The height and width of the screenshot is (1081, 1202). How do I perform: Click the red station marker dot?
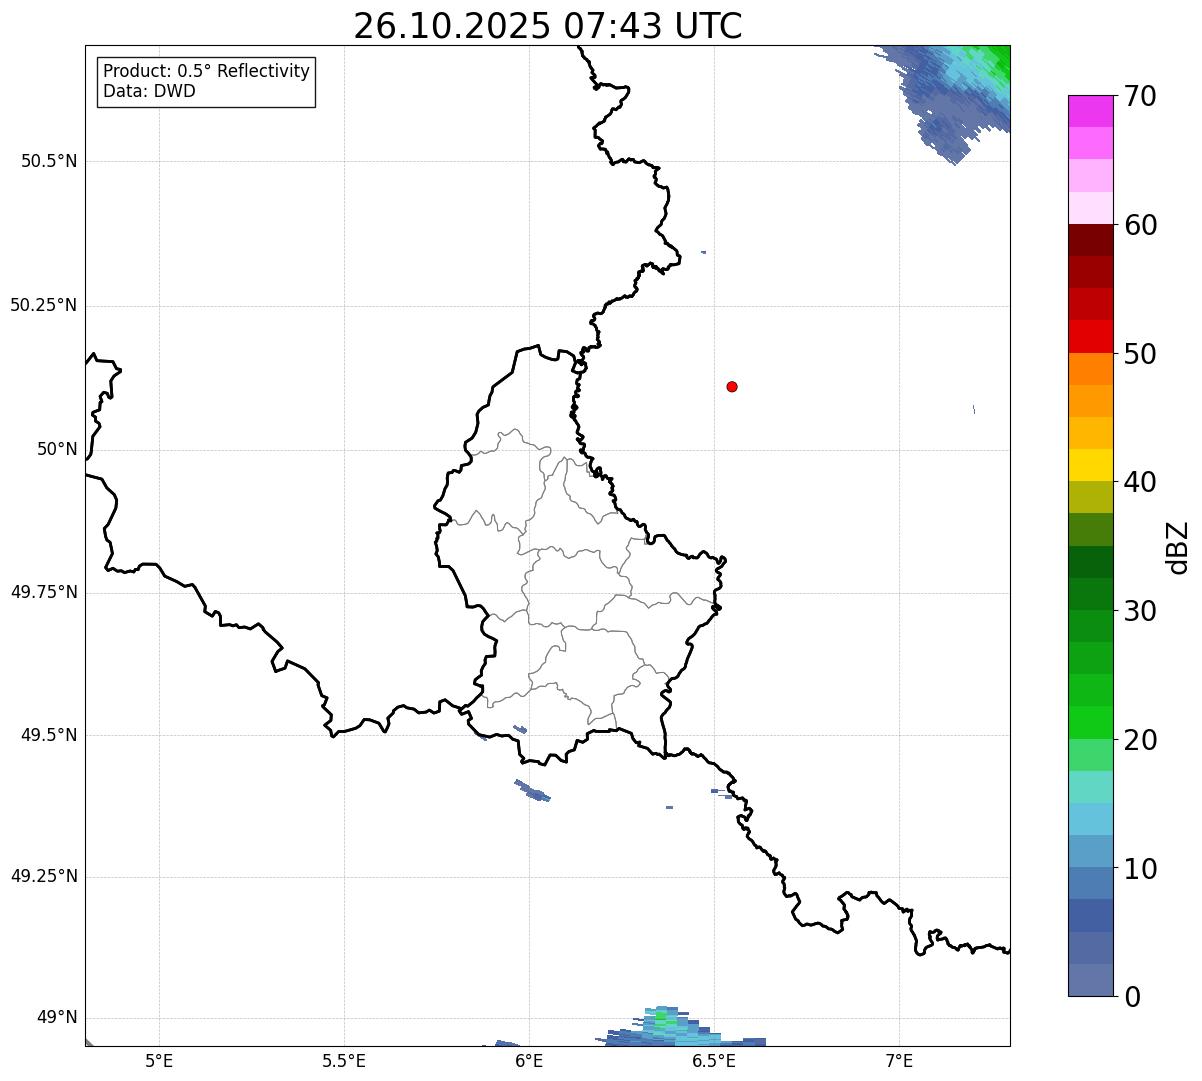click(732, 386)
